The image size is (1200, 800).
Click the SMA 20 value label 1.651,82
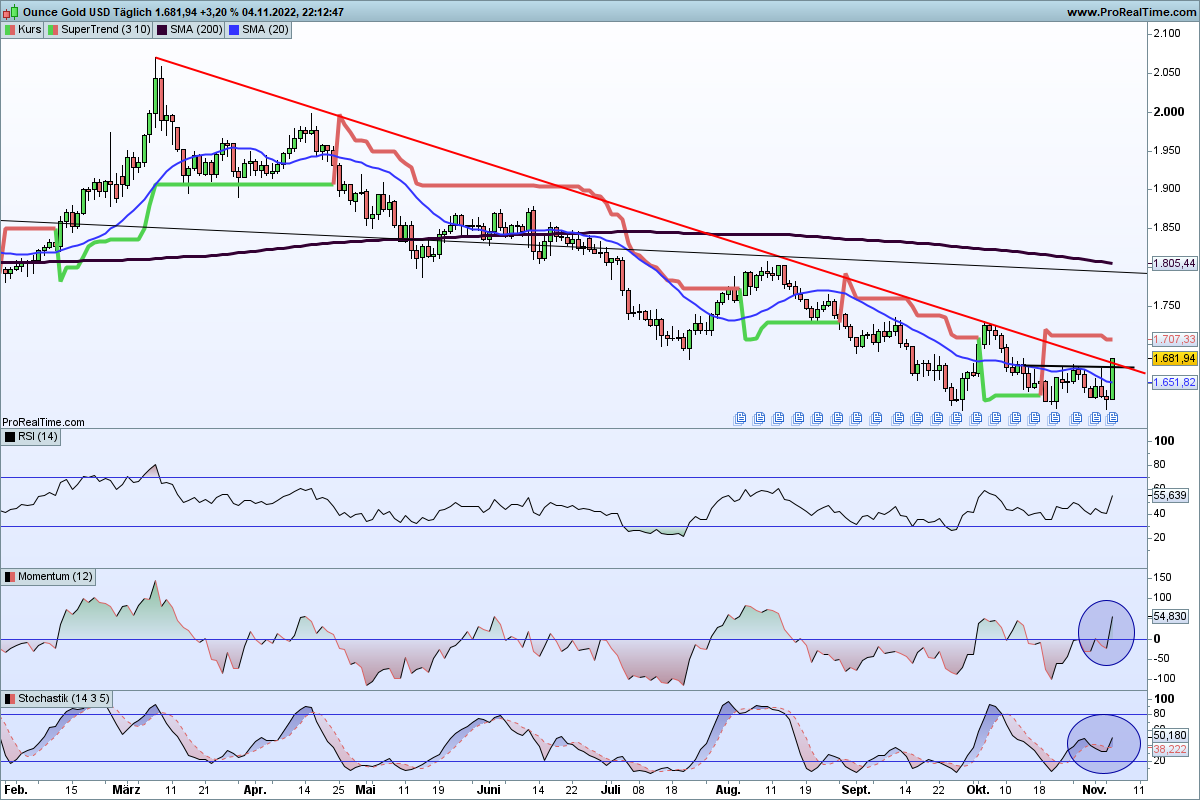click(1173, 382)
